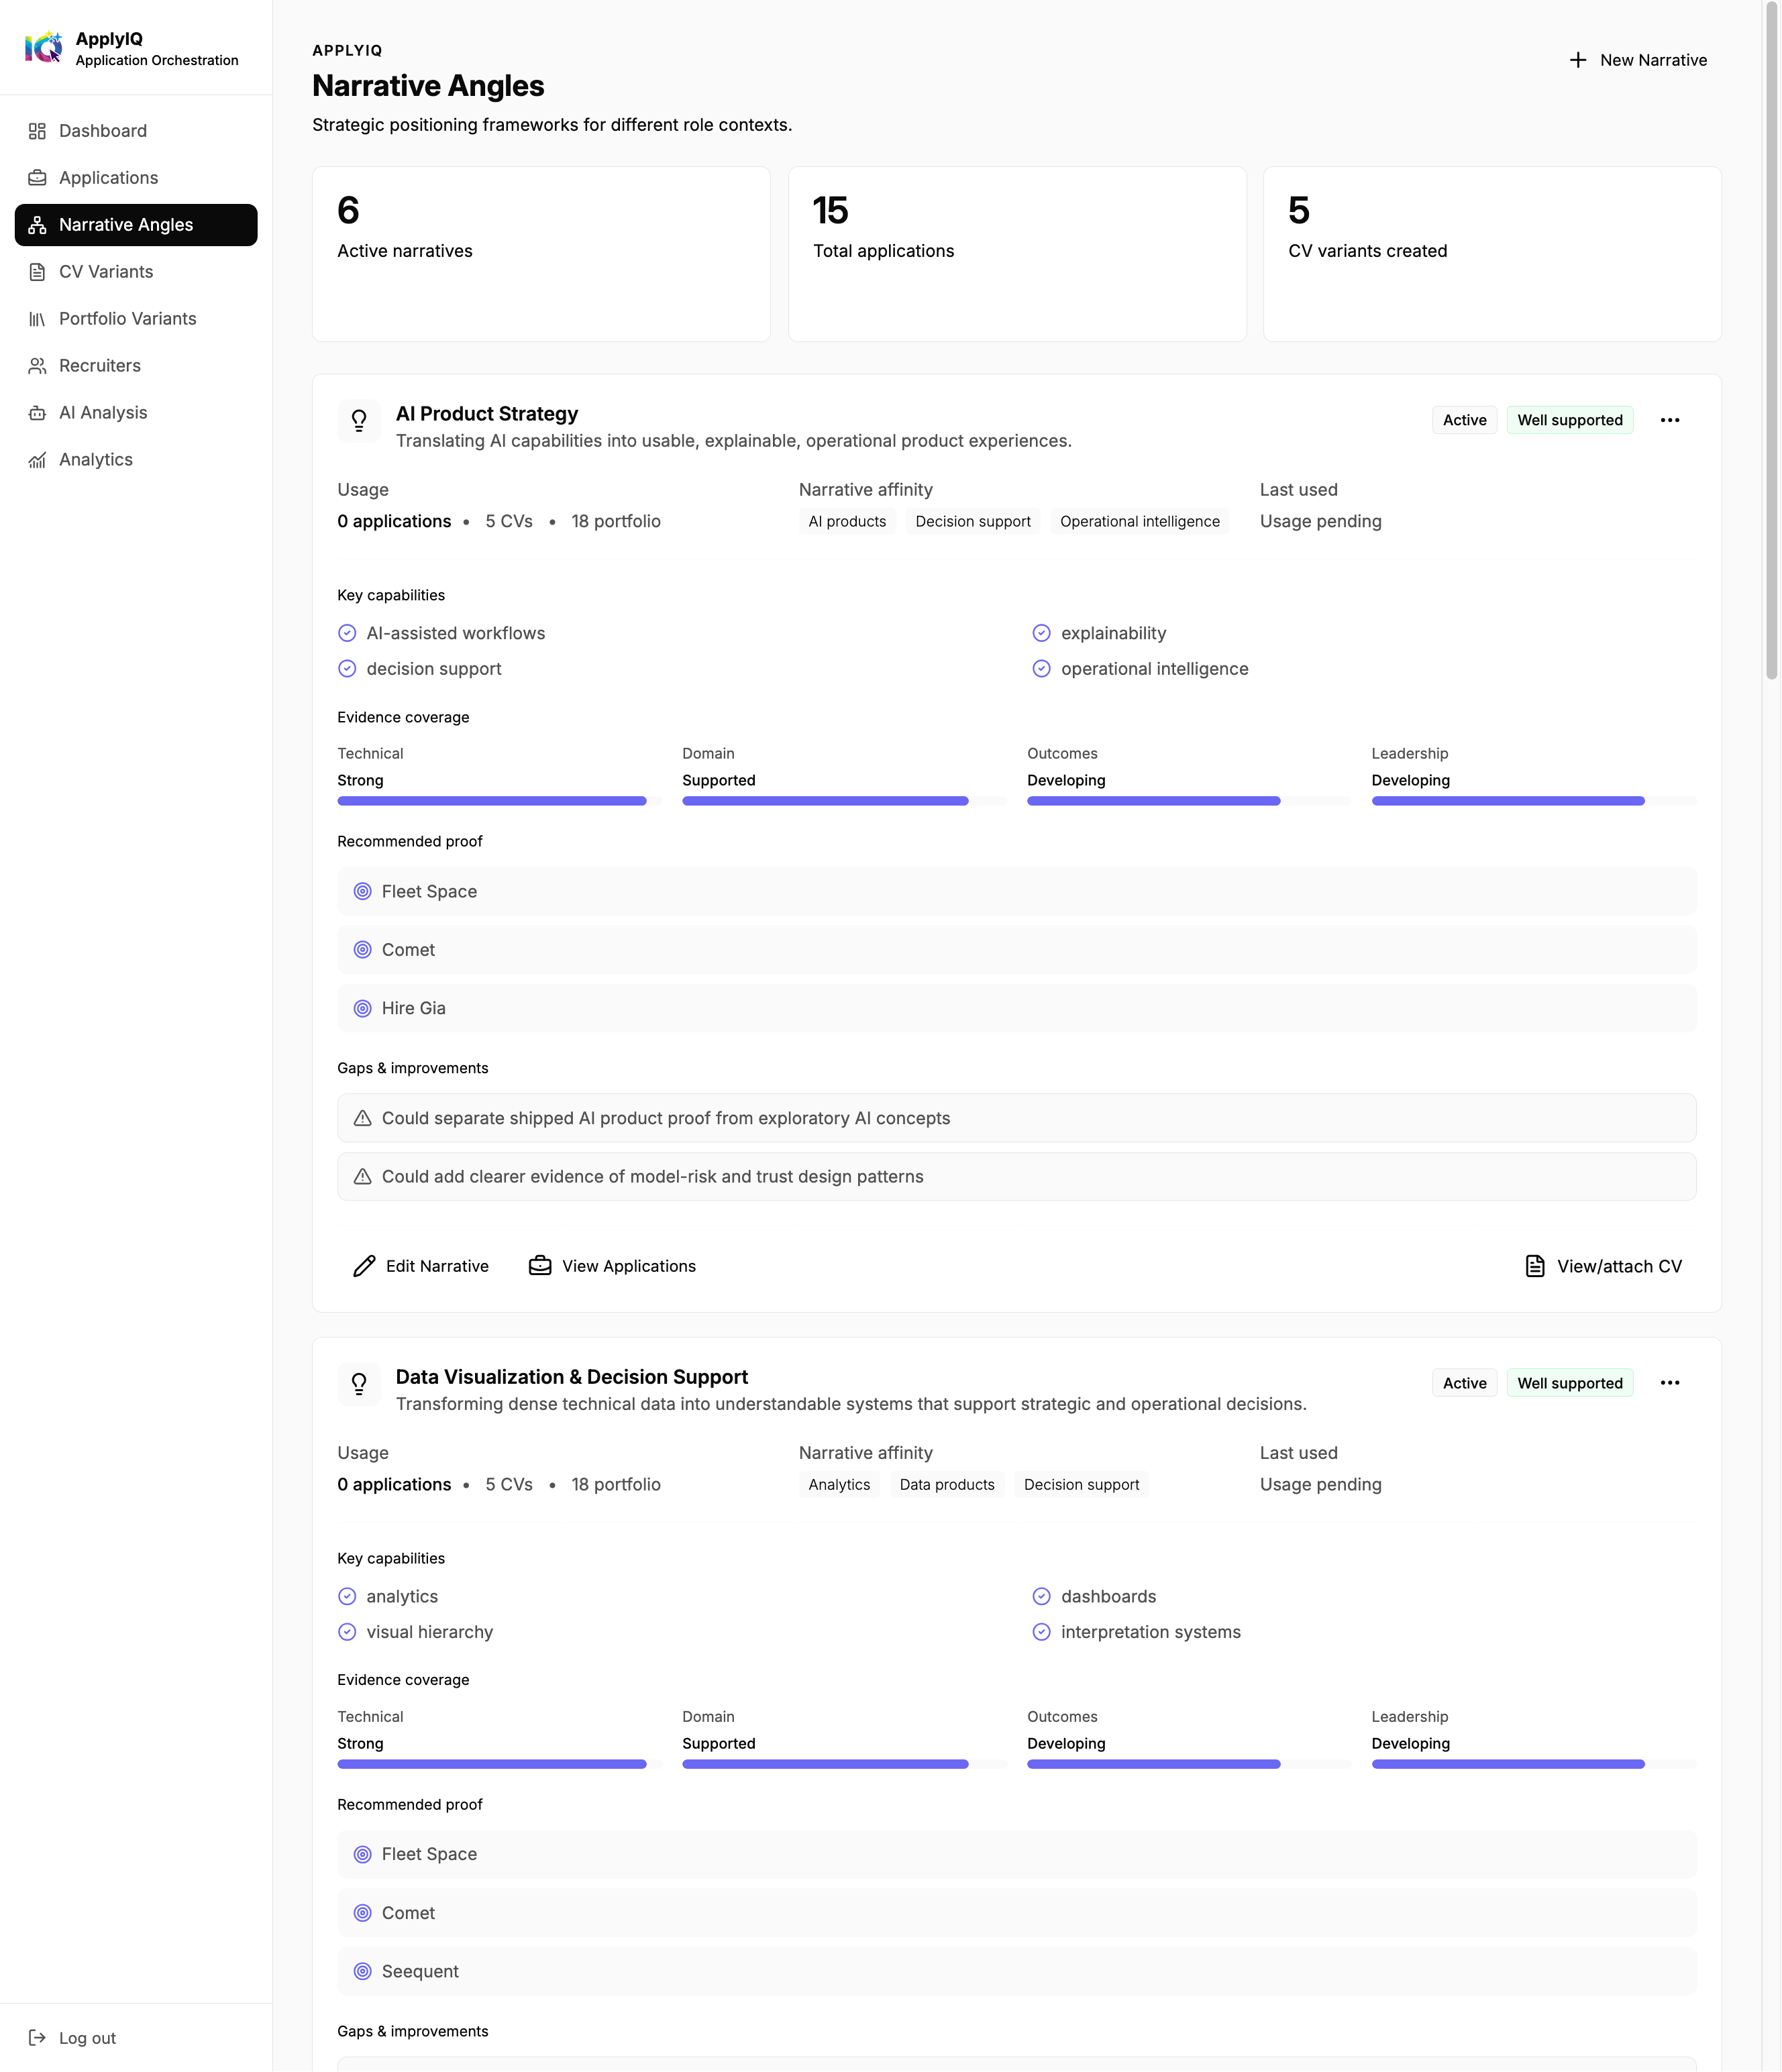Click the Hire Gia recommended proof row
Screen dimensions: 1782x2072
pyautogui.click(x=1016, y=1008)
